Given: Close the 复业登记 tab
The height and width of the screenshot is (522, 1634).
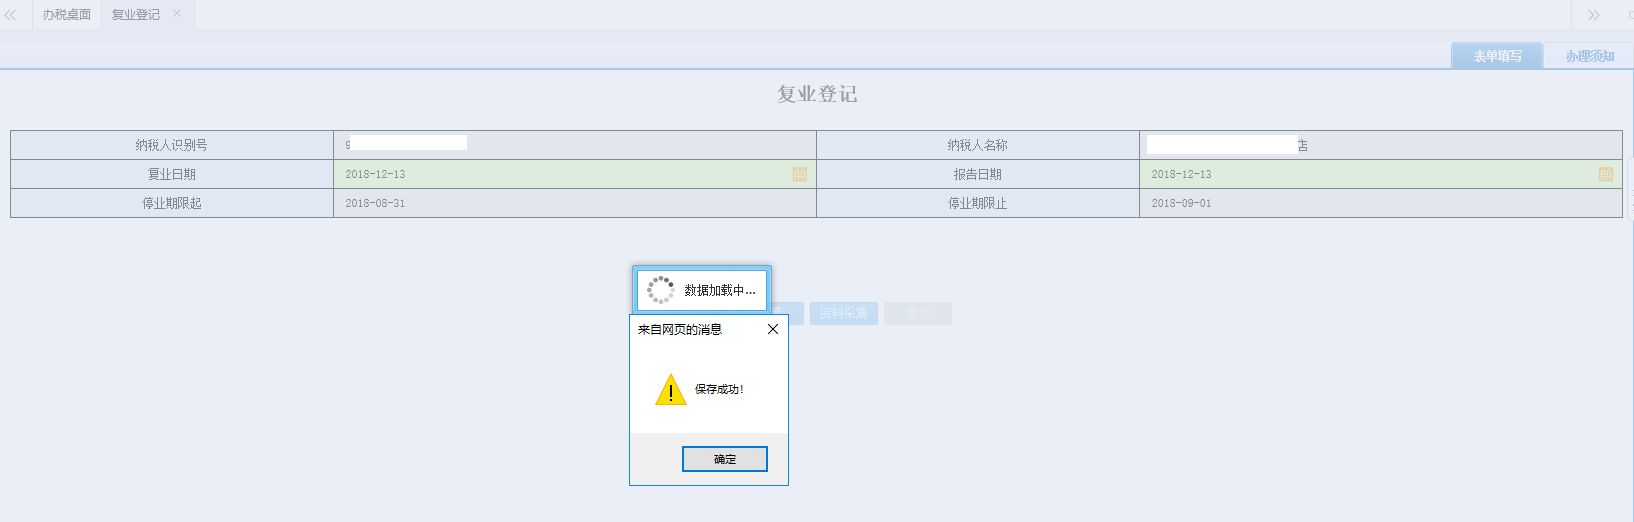Looking at the screenshot, I should [177, 14].
